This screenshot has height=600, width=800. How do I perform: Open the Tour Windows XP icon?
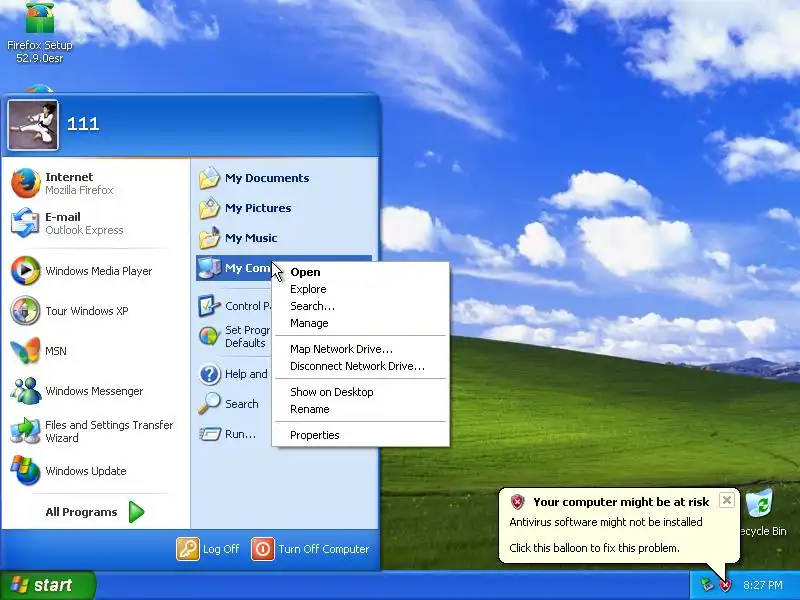pyautogui.click(x=26, y=311)
